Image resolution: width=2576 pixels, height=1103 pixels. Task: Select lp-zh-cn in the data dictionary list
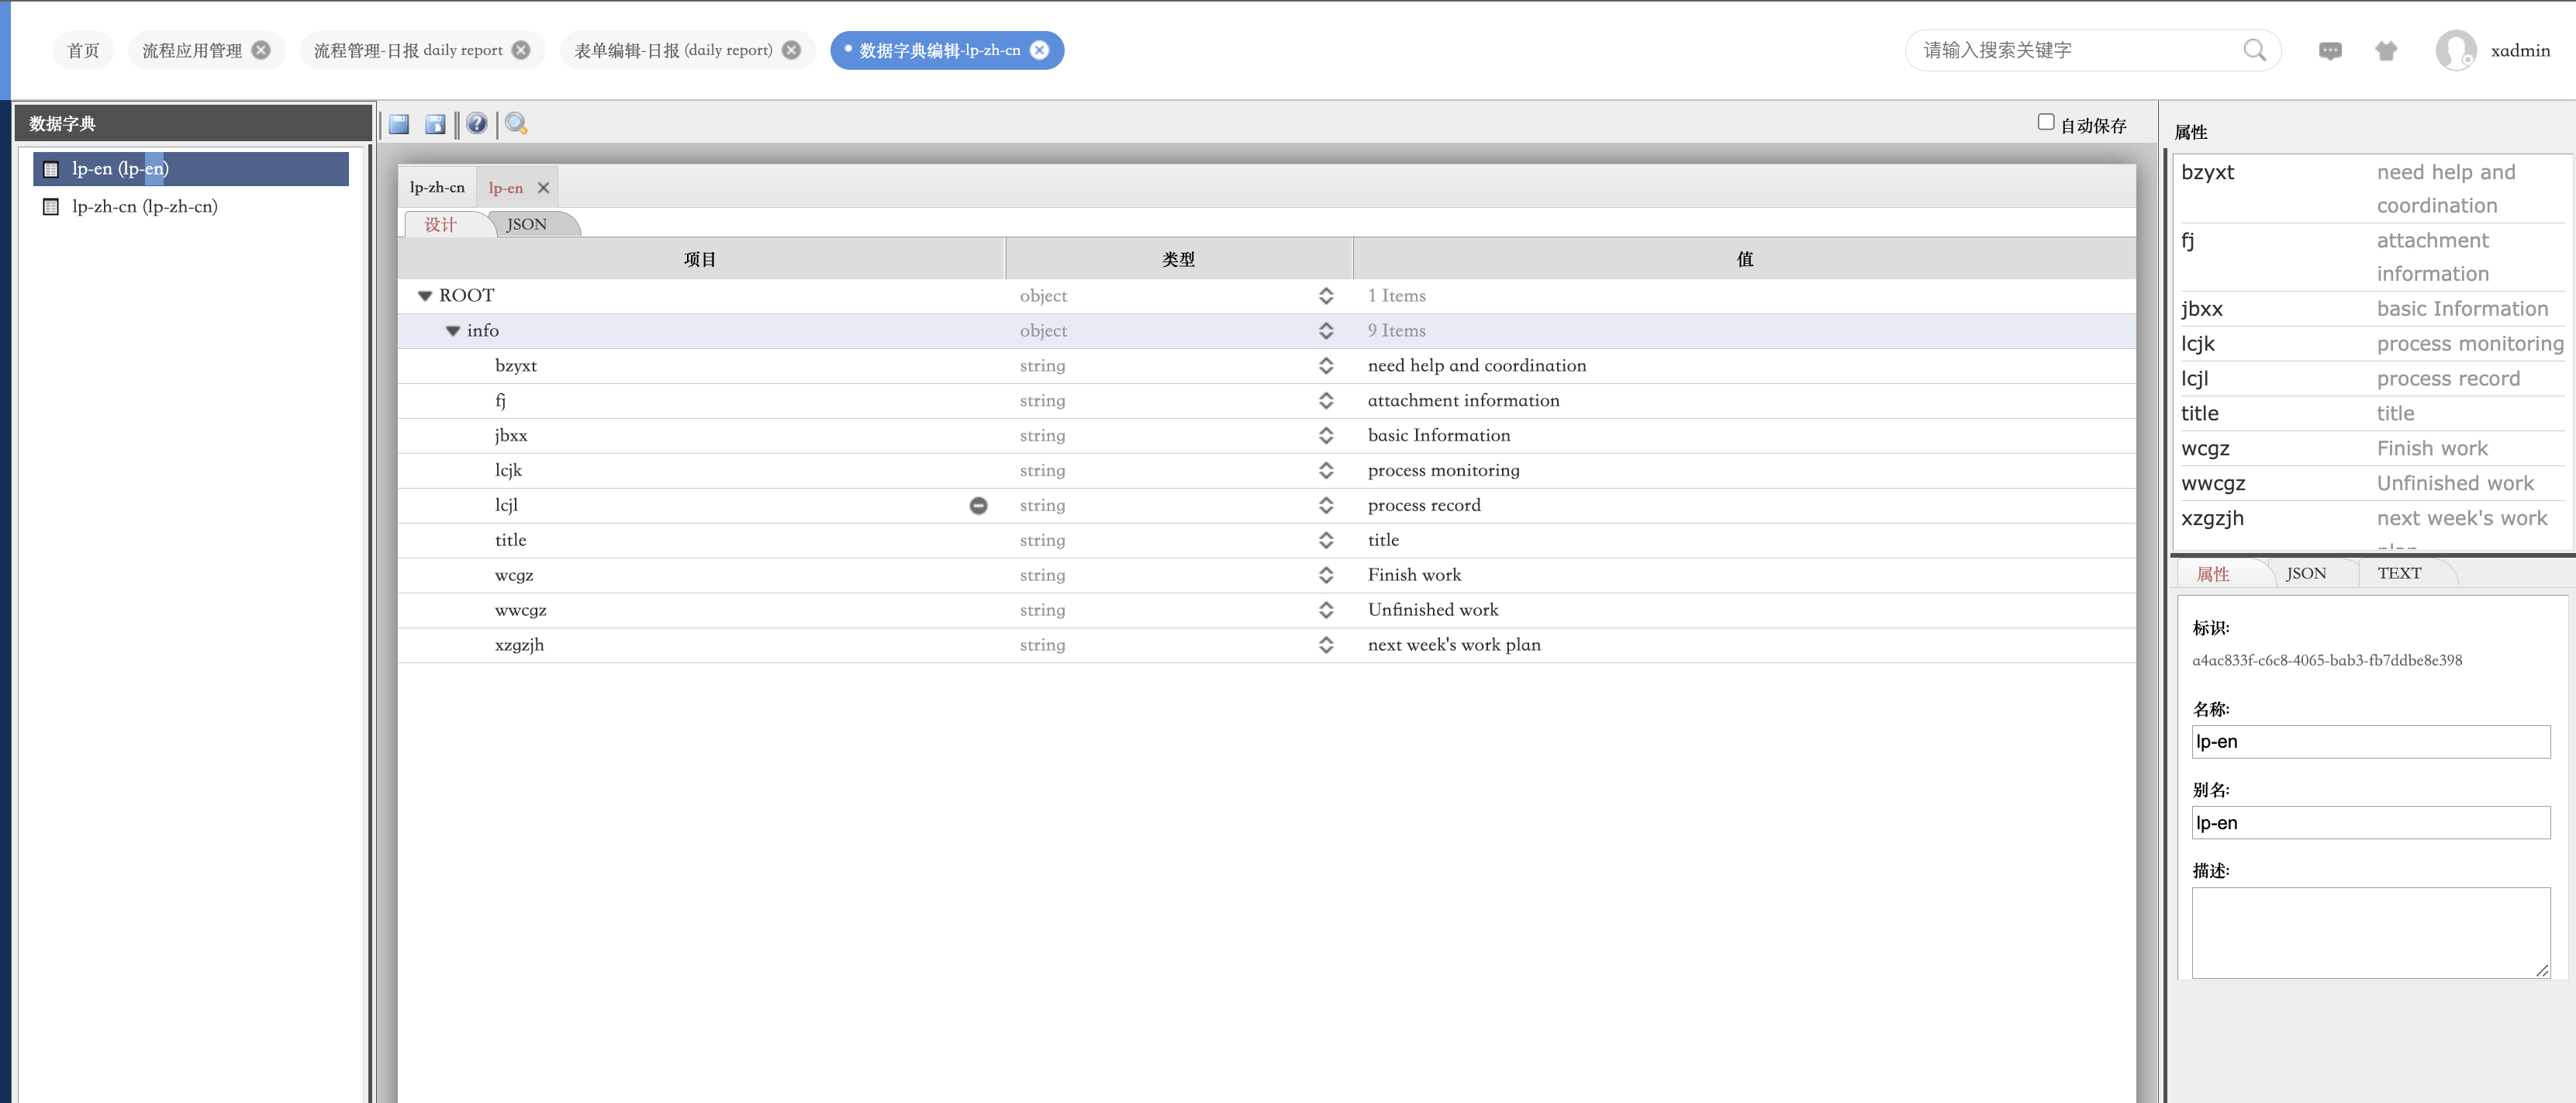[x=145, y=207]
